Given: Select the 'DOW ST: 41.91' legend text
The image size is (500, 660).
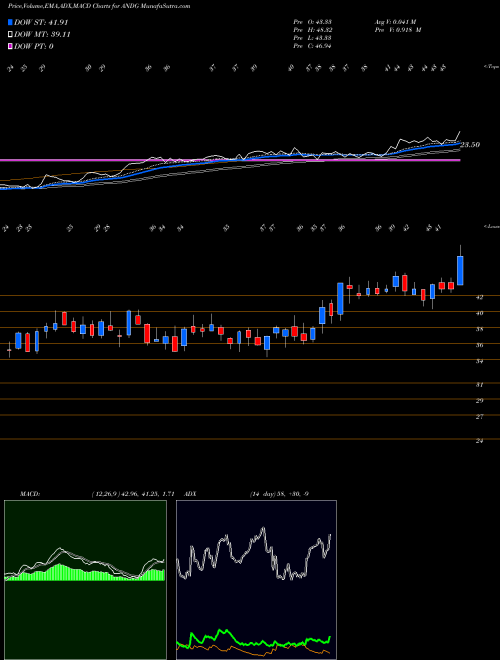Looking at the screenshot, I should pyautogui.click(x=41, y=22).
